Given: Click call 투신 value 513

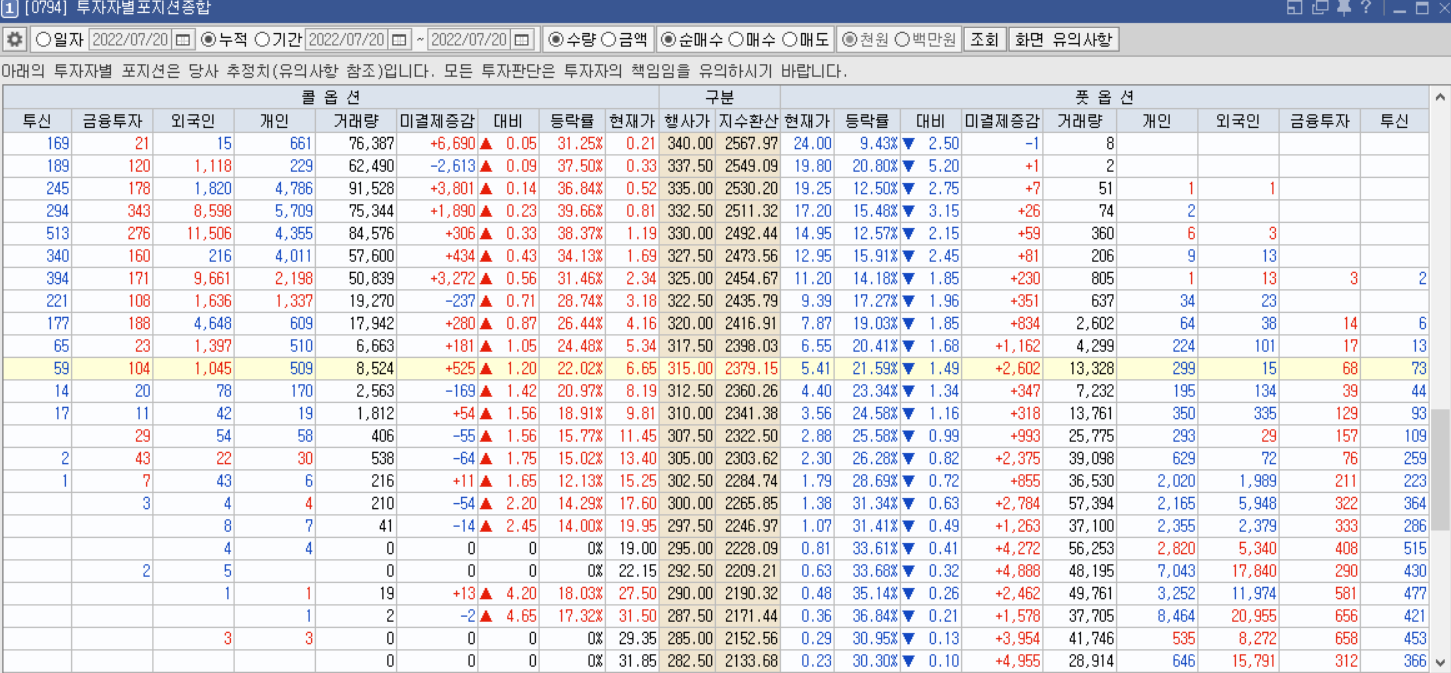Looking at the screenshot, I should point(37,234).
